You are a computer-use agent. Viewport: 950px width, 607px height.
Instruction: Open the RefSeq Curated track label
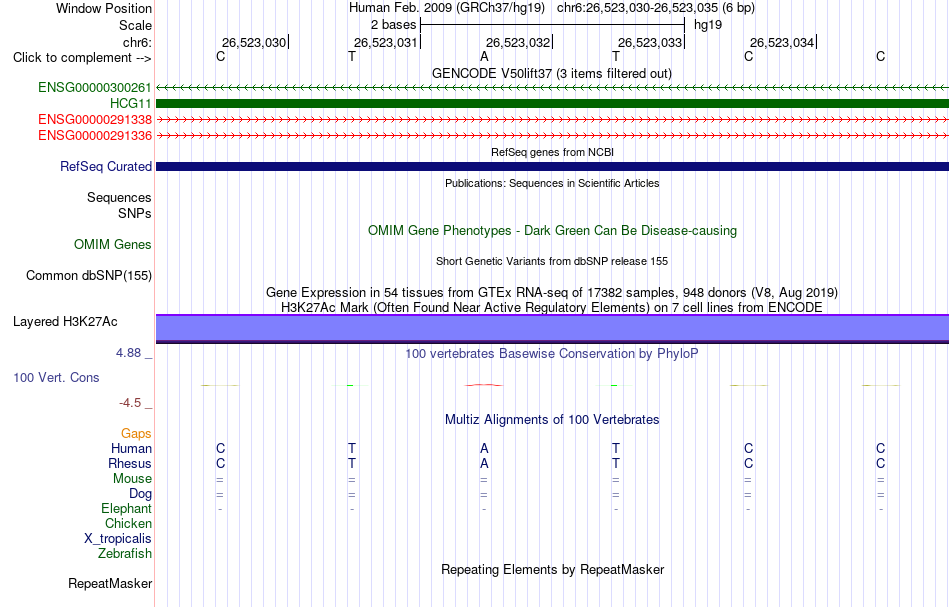(106, 167)
